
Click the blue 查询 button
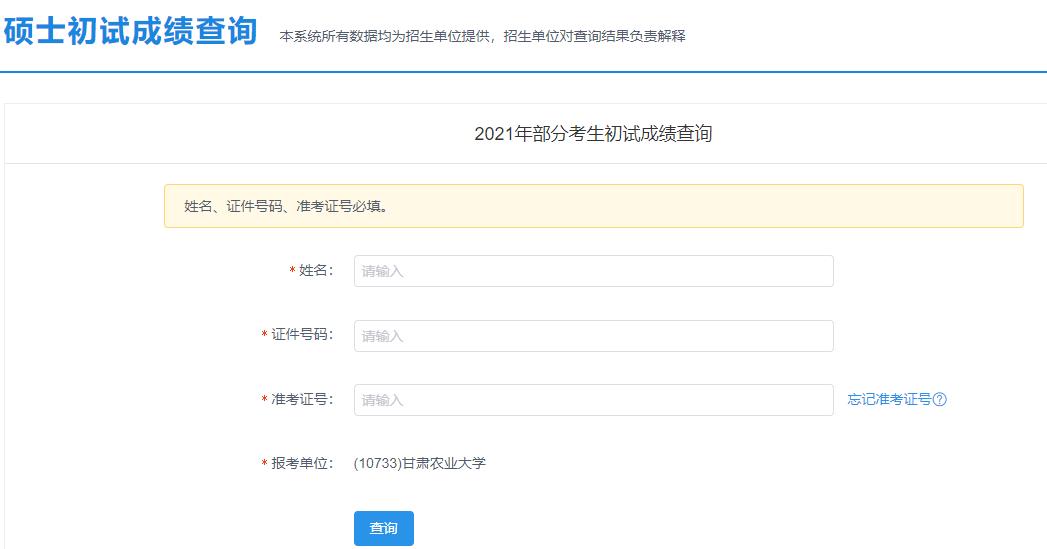point(384,528)
